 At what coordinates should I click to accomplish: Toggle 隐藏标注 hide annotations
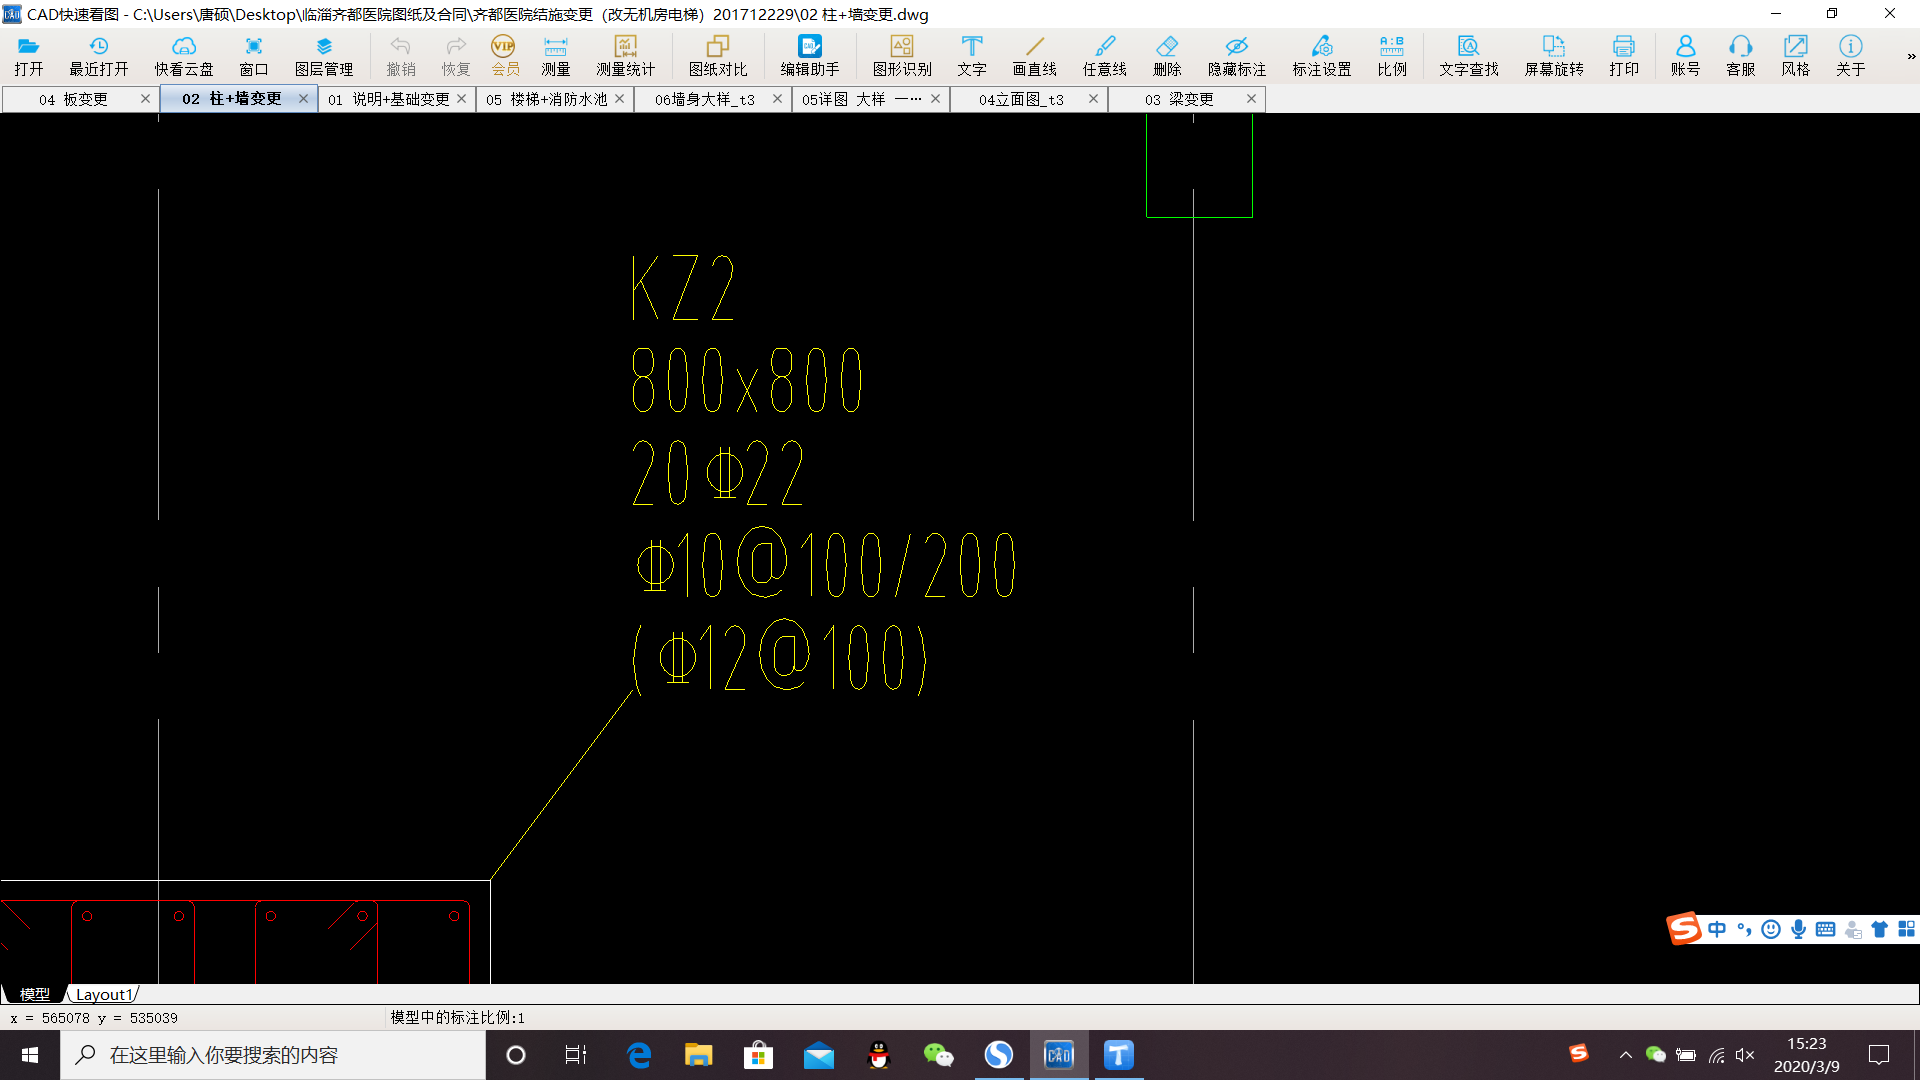[1237, 56]
